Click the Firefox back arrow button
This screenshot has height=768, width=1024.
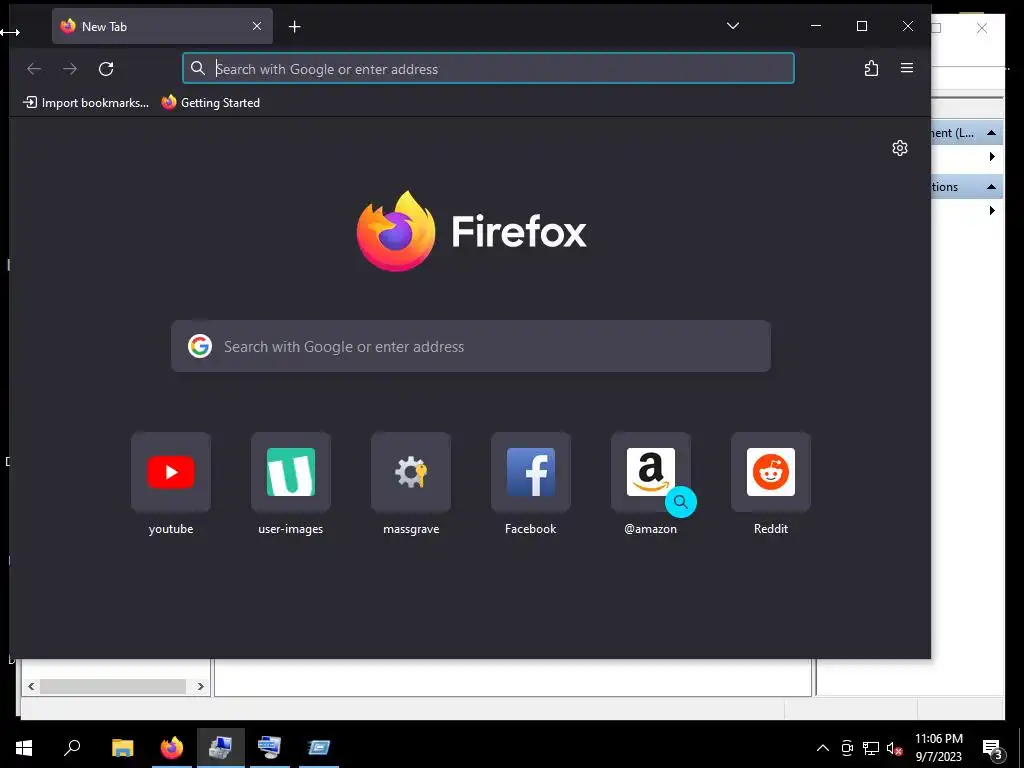pyautogui.click(x=34, y=69)
